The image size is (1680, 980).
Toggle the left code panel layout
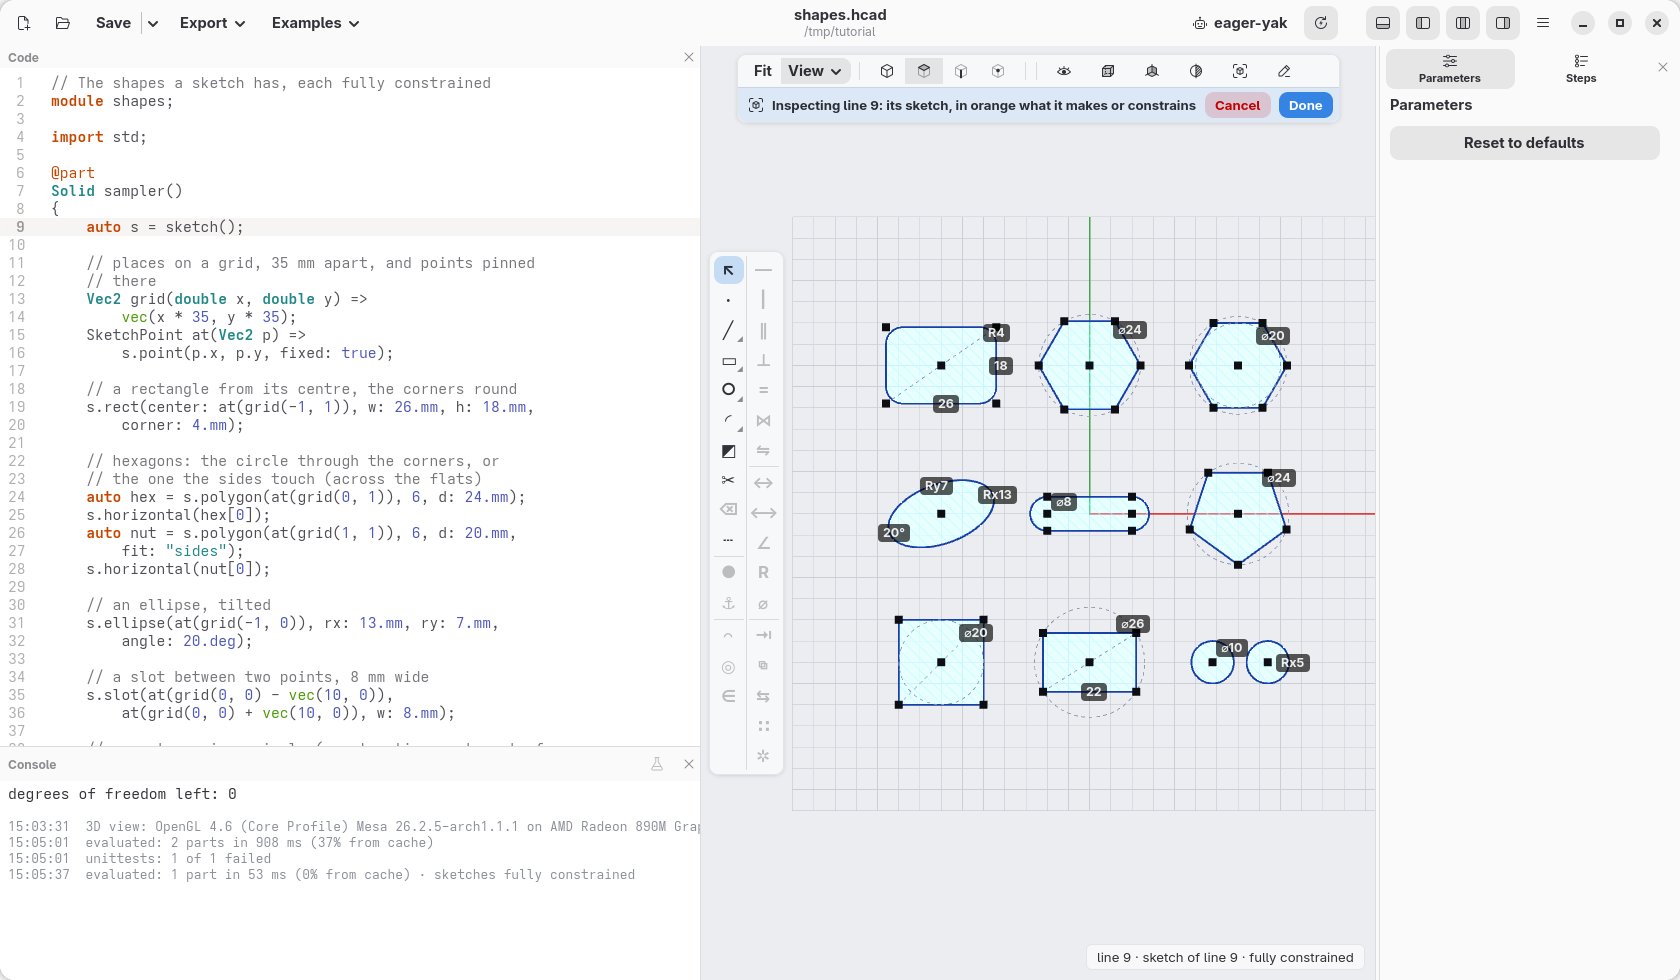[1423, 23]
